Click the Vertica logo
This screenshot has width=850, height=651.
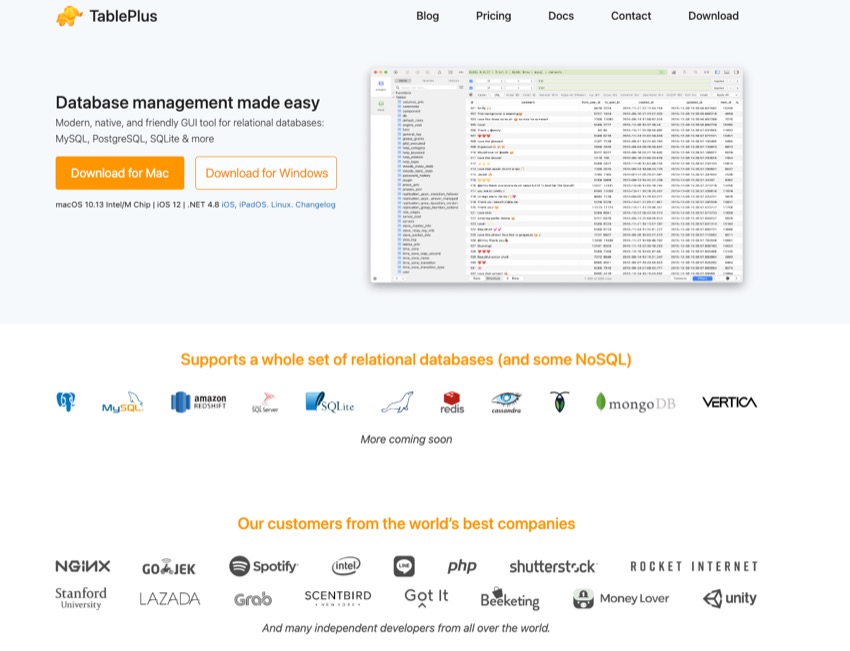[x=729, y=401]
